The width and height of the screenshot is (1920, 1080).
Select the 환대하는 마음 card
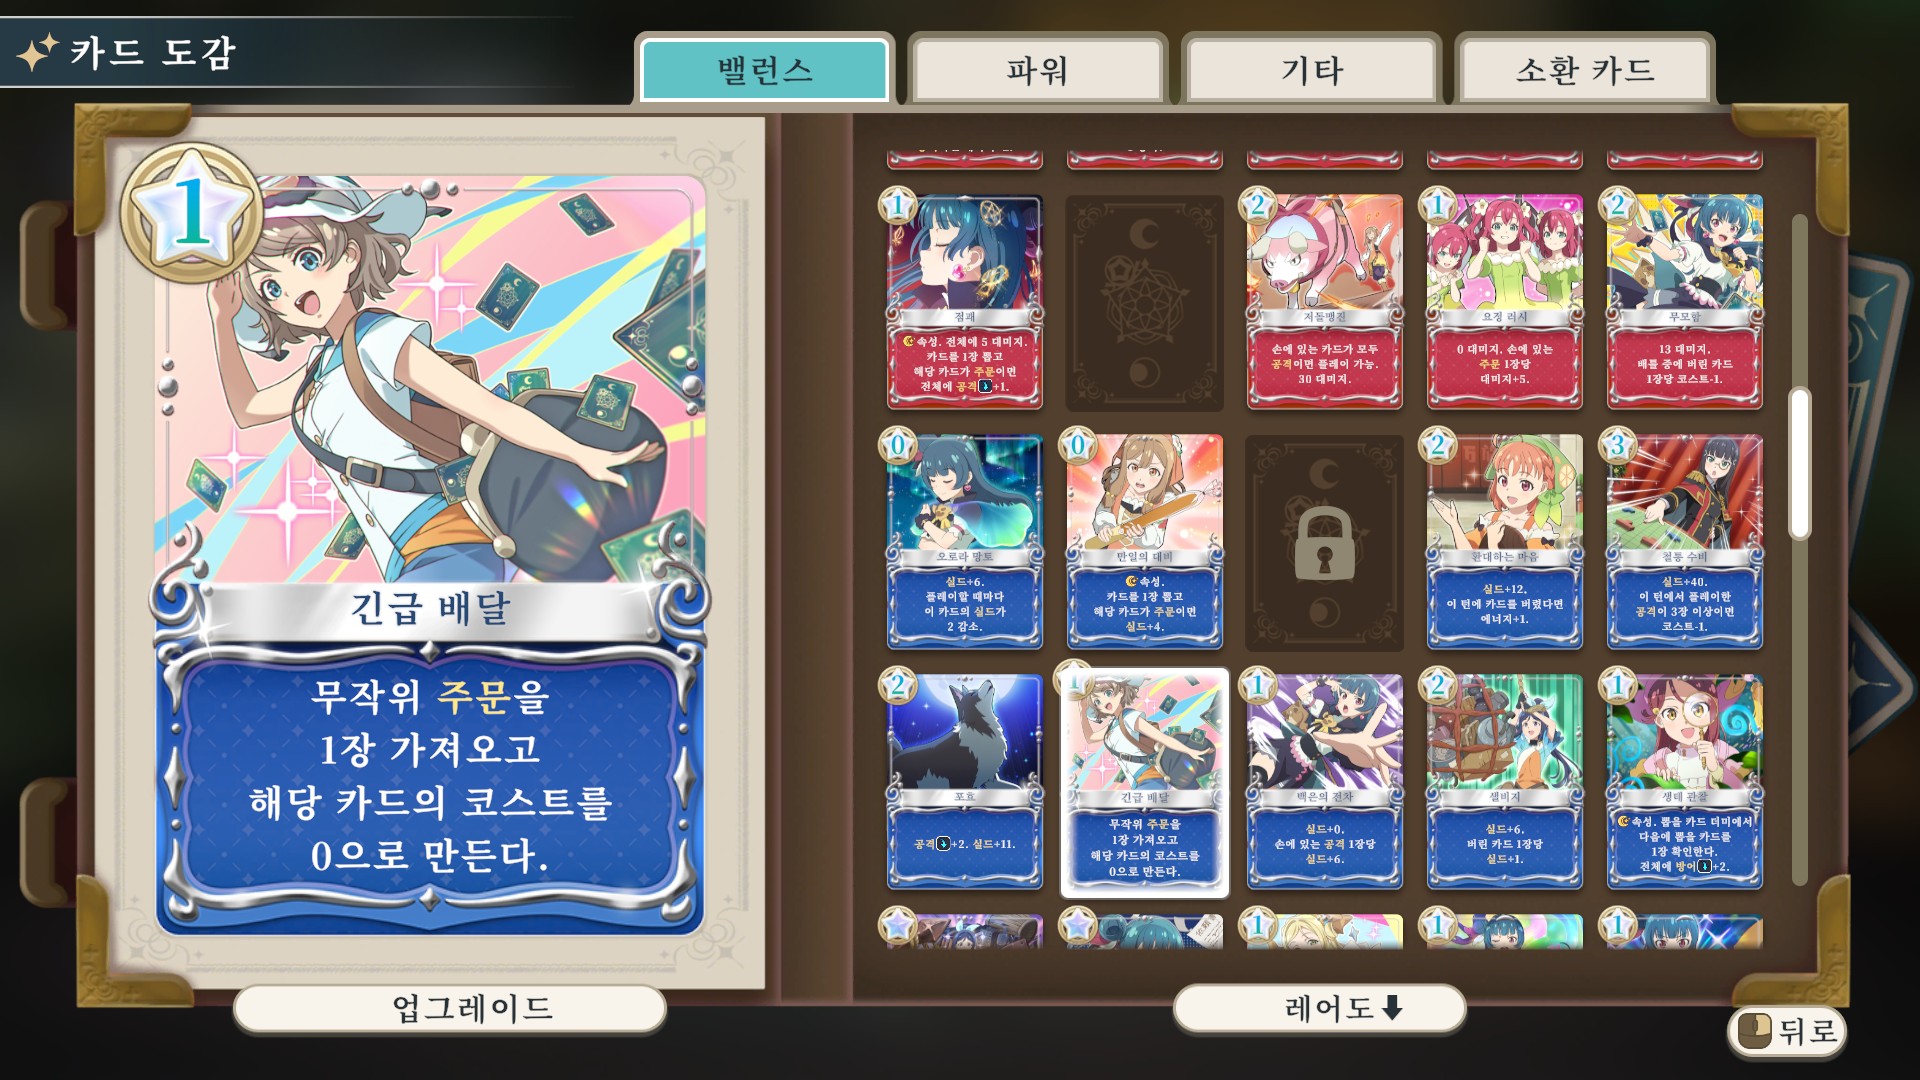[1505, 542]
